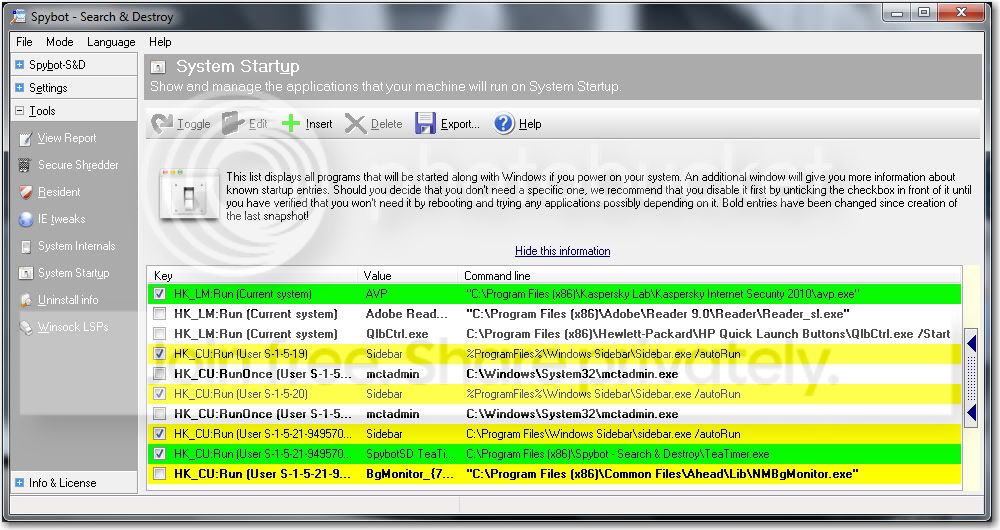Image resolution: width=1000 pixels, height=530 pixels.
Task: Disable the SpybotSD TeaTimer startup checkbox
Action: point(159,453)
